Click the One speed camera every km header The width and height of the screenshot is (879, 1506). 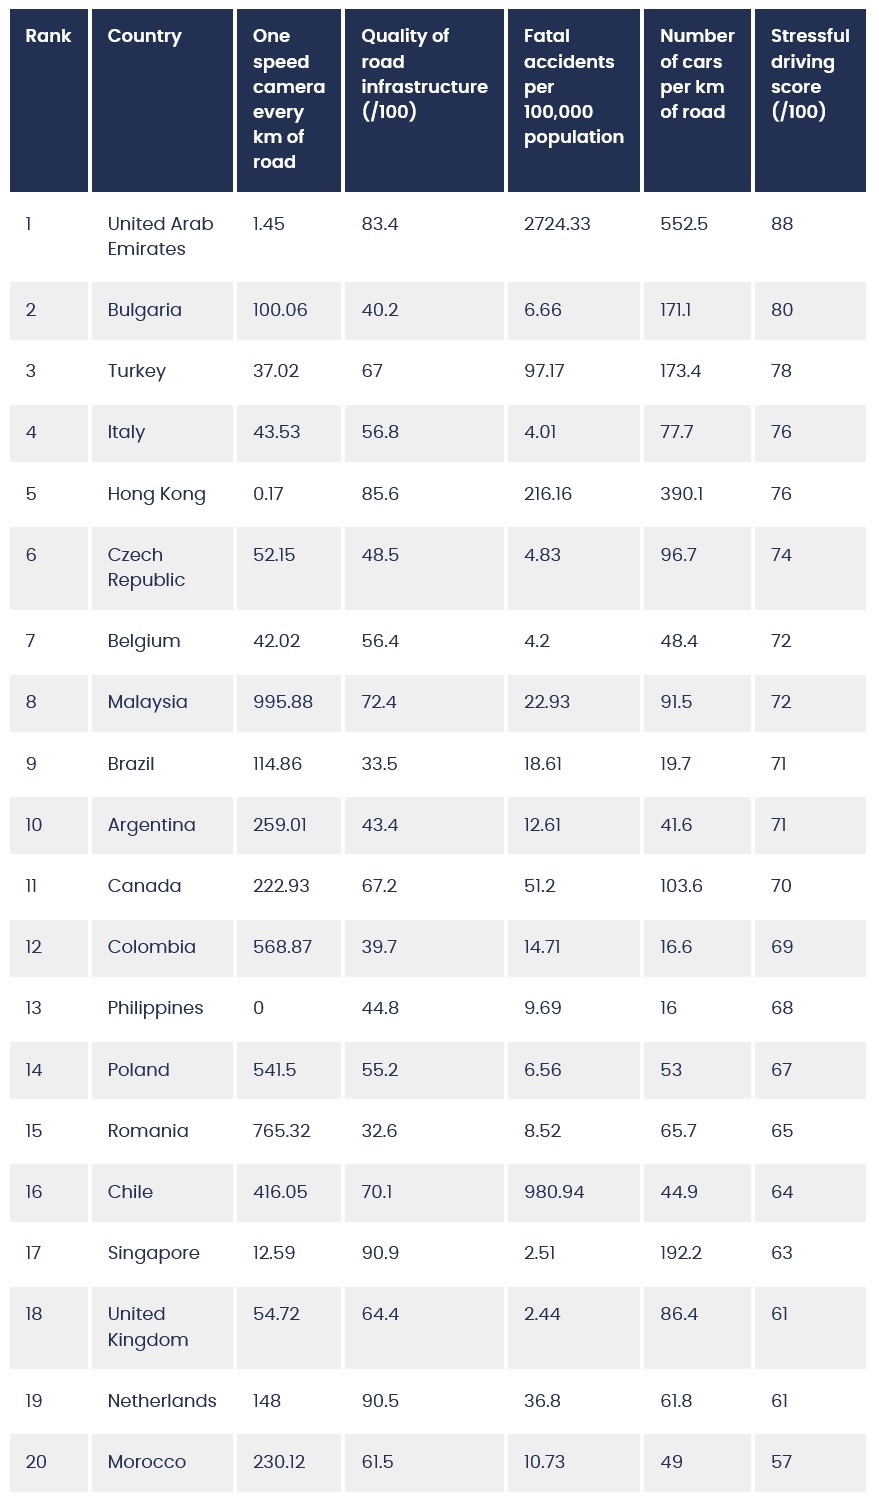pos(289,100)
